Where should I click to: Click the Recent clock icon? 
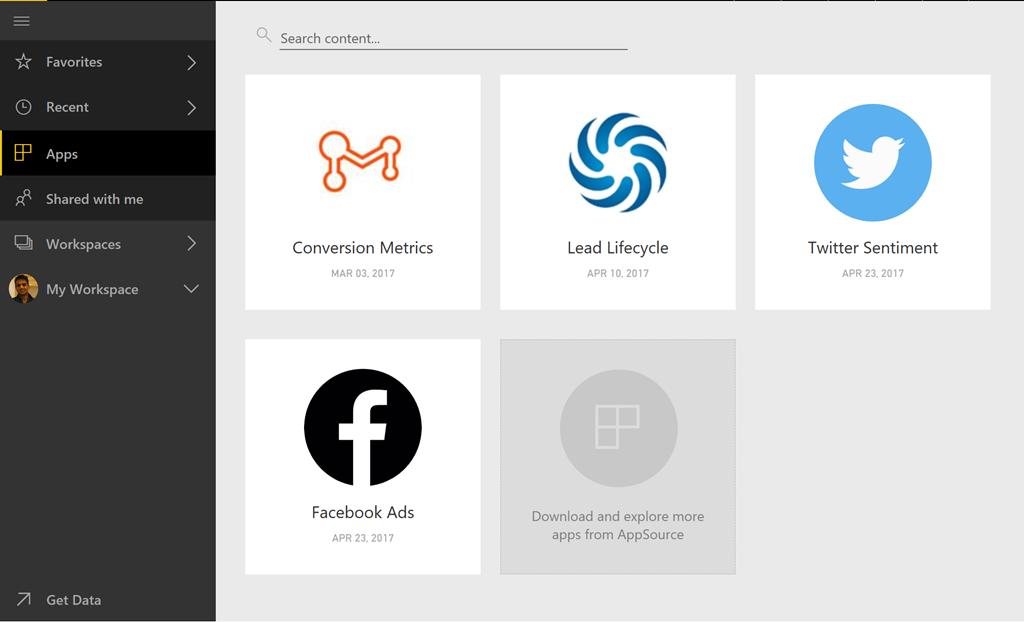[24, 107]
